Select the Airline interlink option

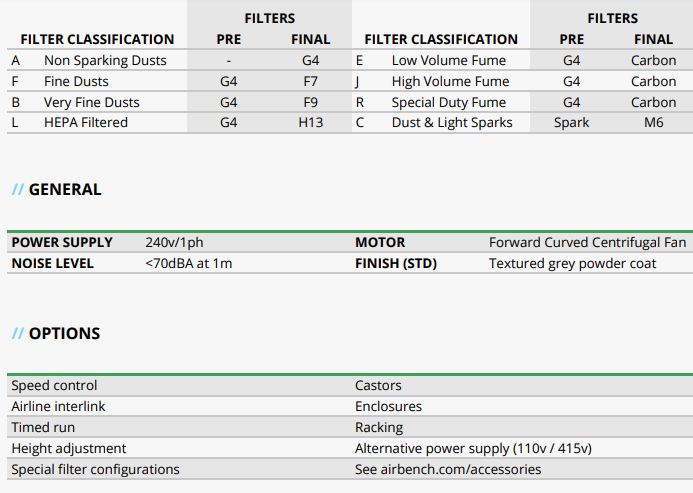click(x=58, y=406)
